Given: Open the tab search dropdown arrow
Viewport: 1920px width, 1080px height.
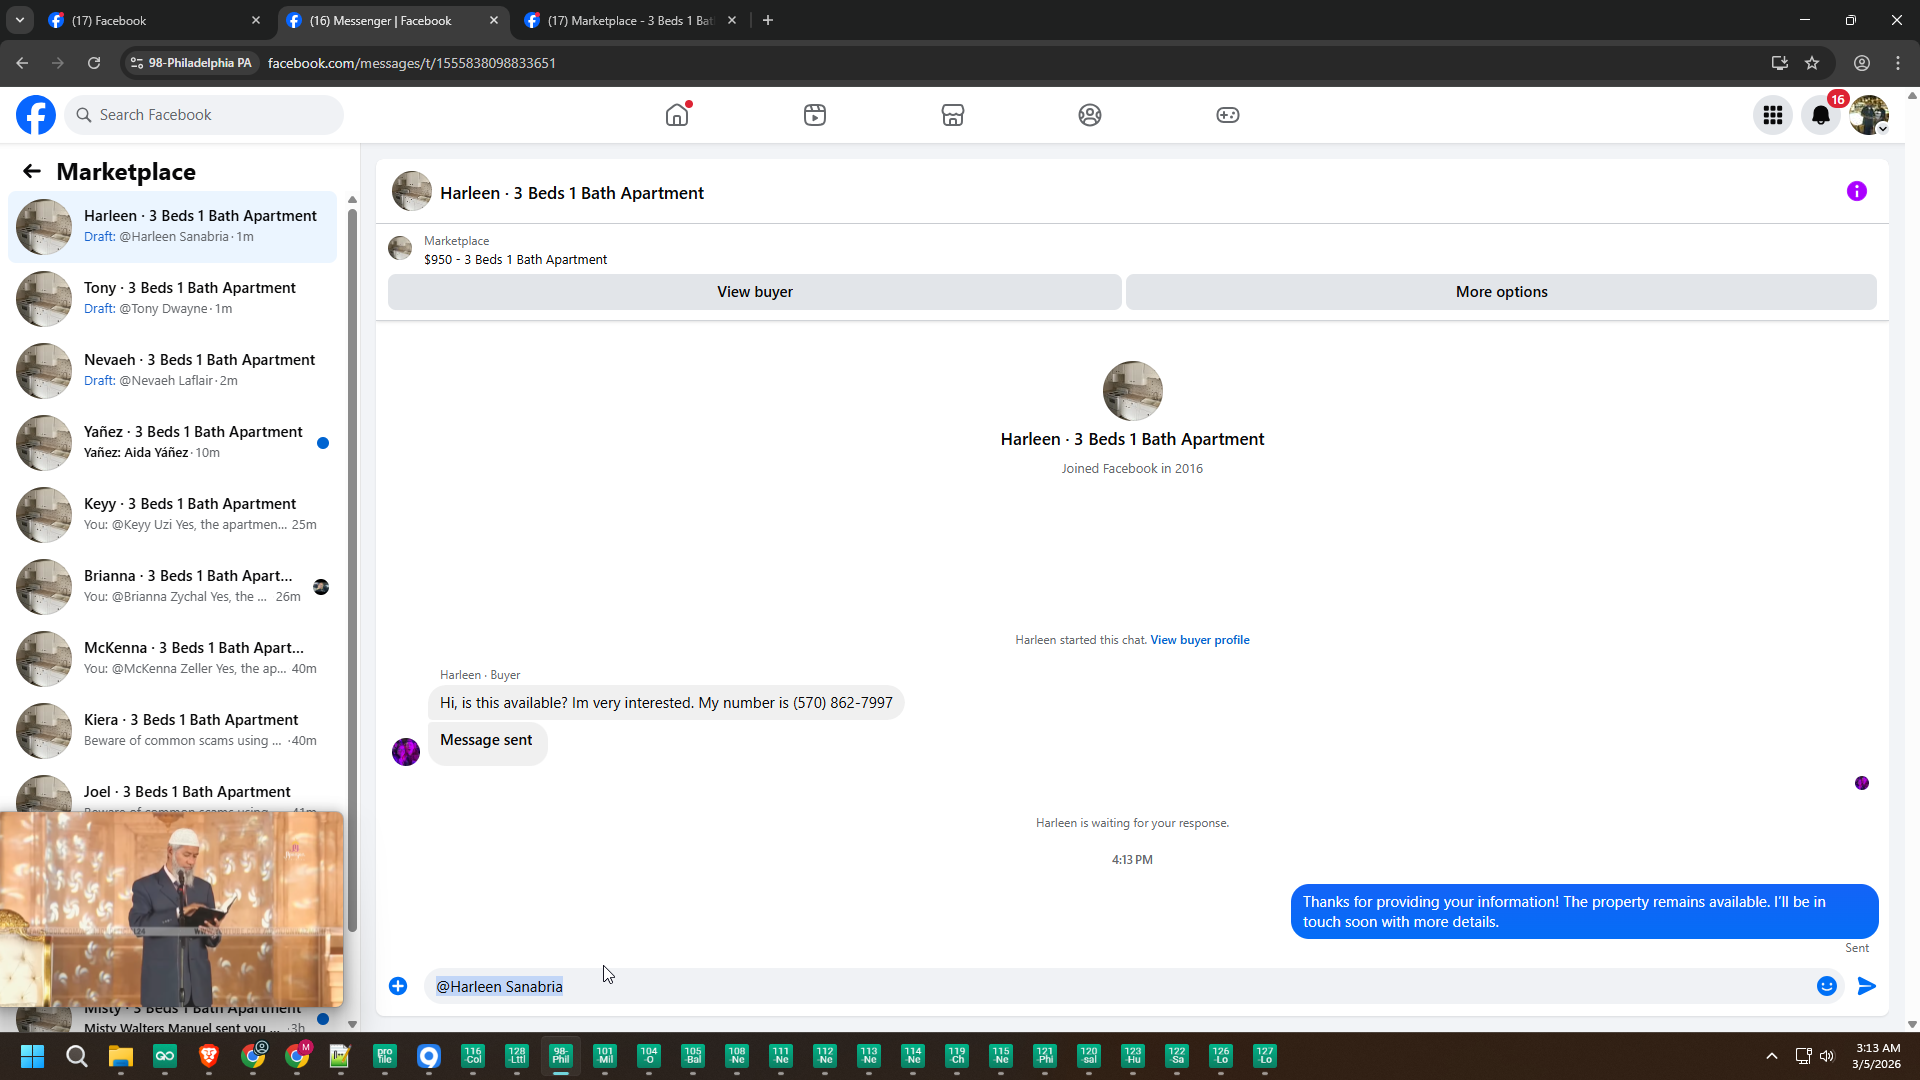Looking at the screenshot, I should click(19, 20).
